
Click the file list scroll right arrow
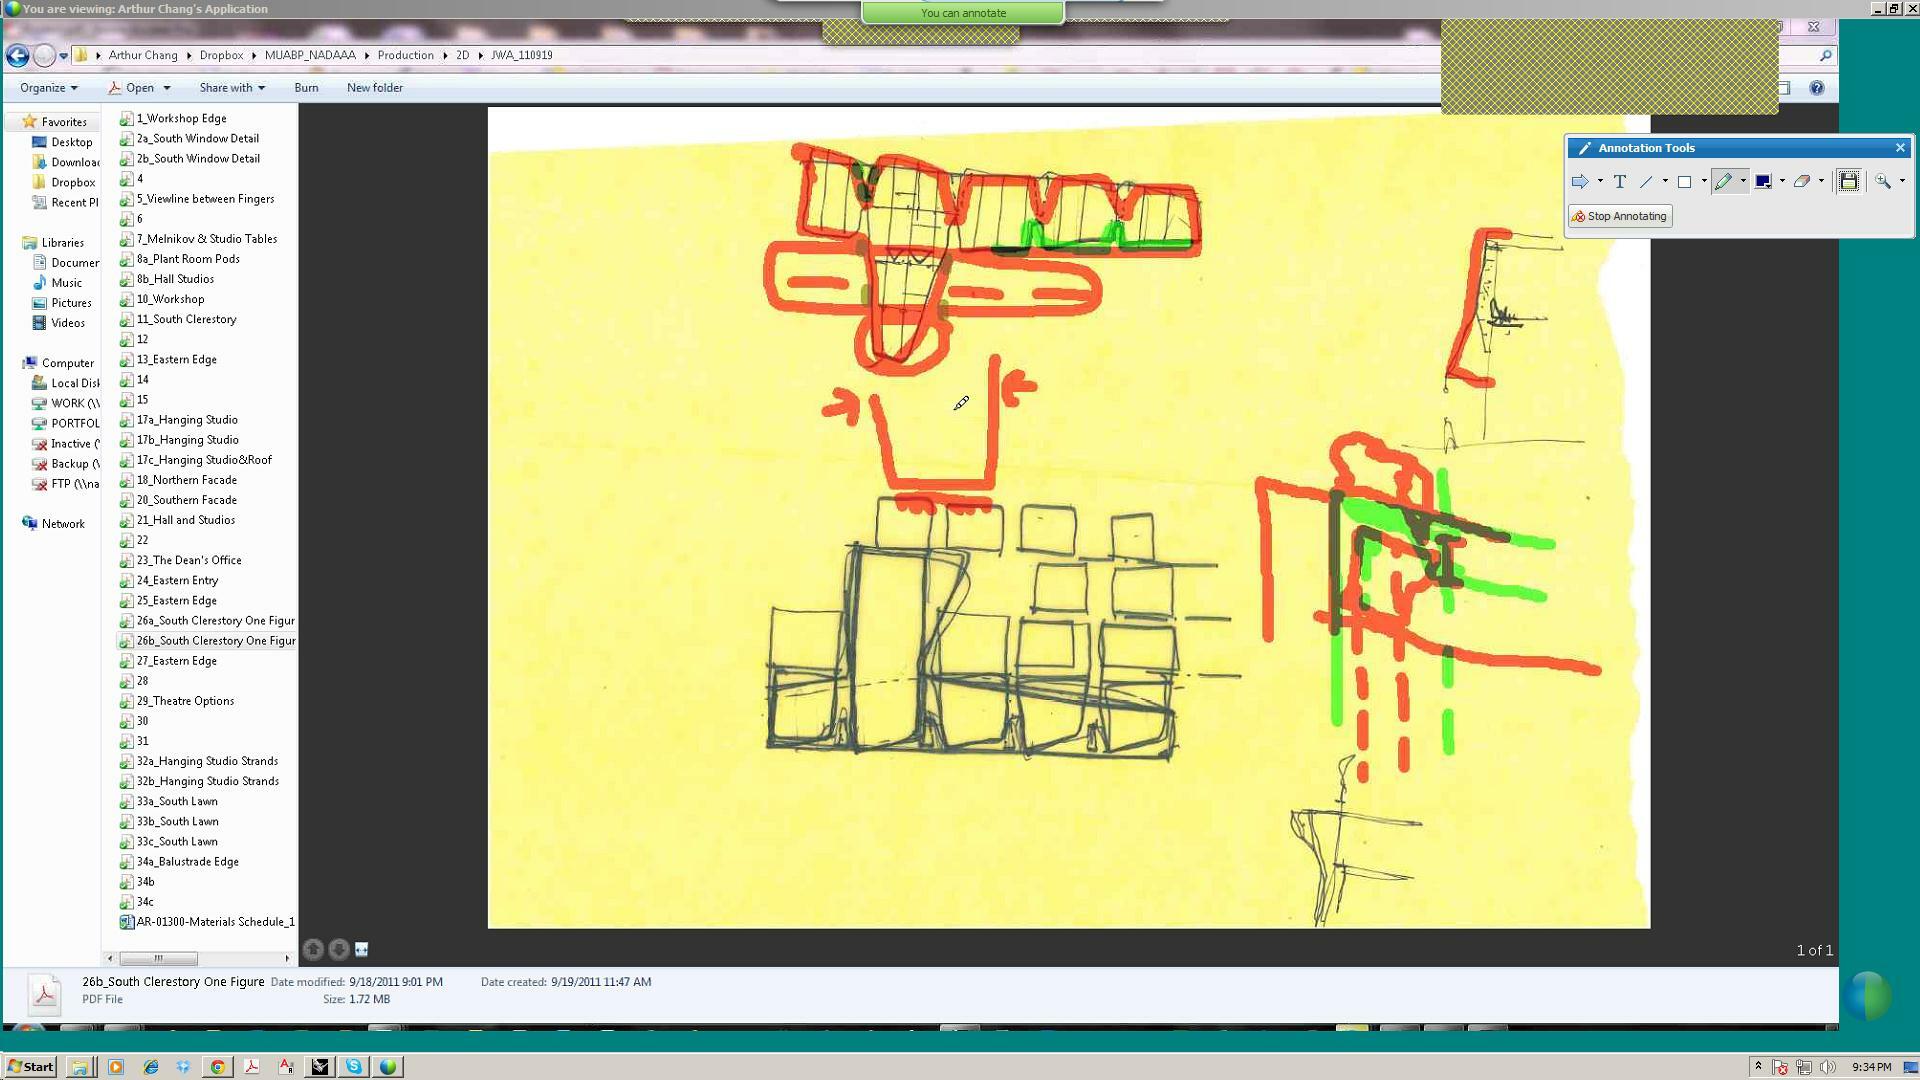coord(287,958)
